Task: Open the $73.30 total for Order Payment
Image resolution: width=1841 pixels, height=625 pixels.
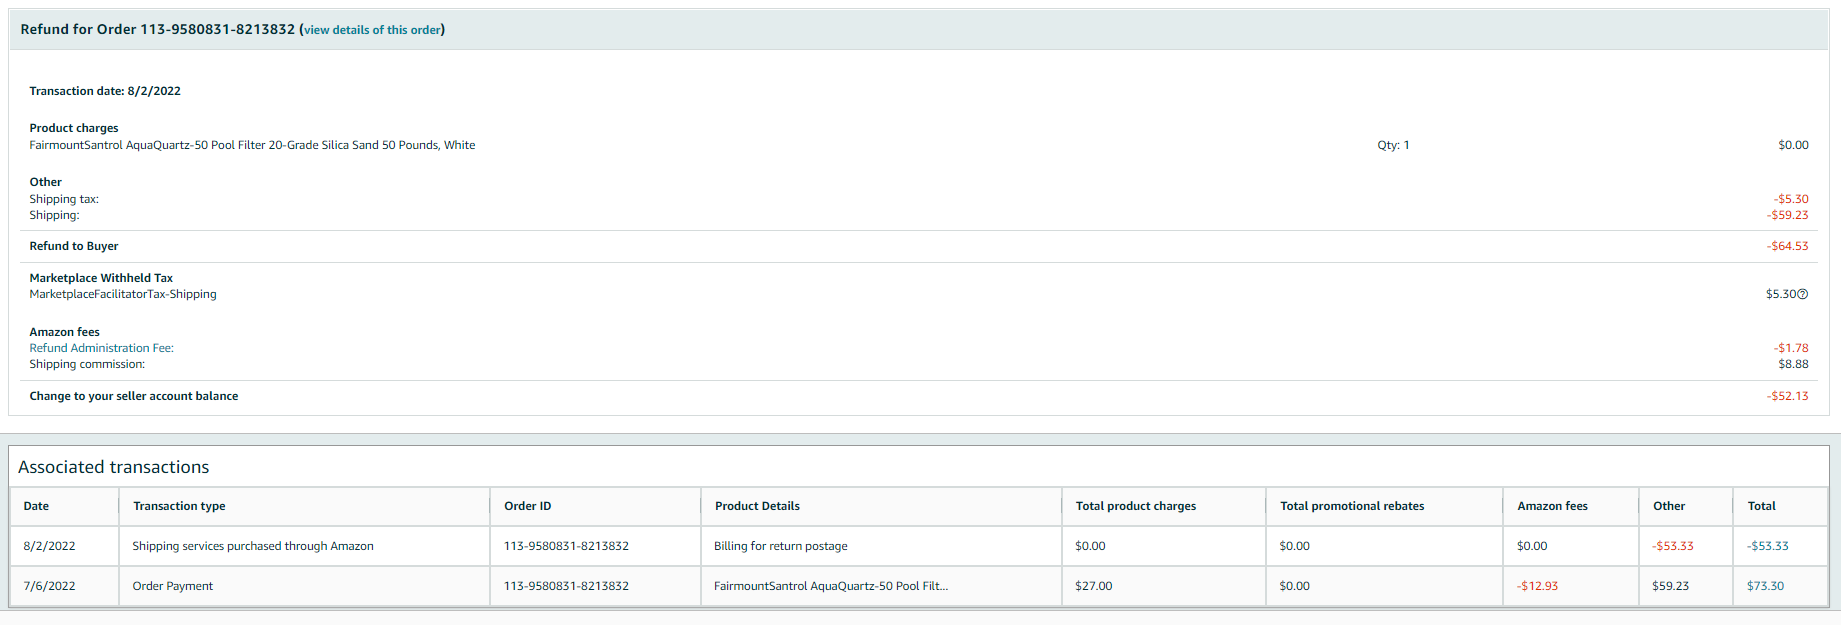Action: 1765,586
